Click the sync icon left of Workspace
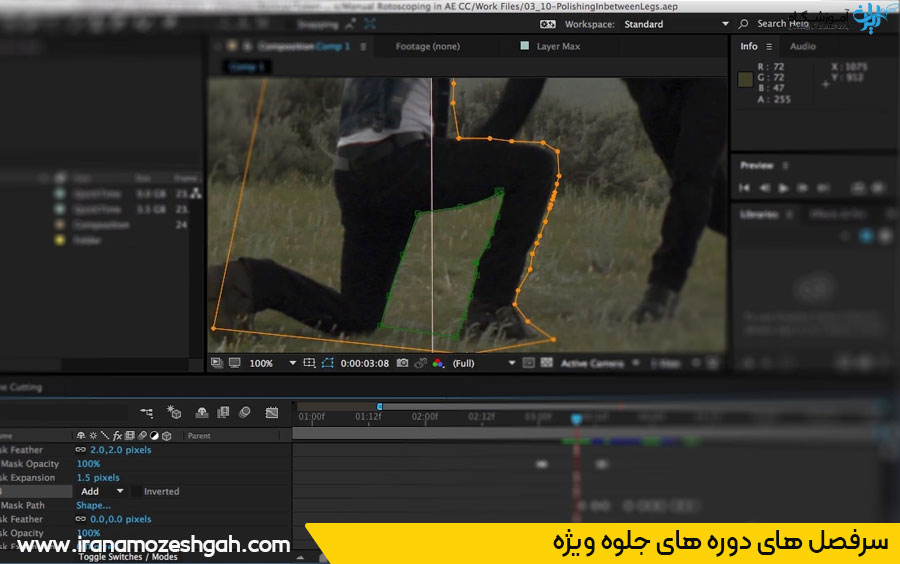The width and height of the screenshot is (900, 564). pos(548,24)
